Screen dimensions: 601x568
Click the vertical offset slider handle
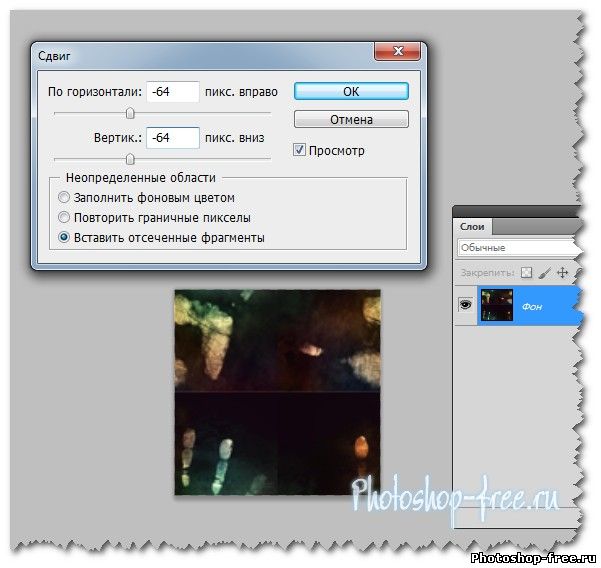130,158
